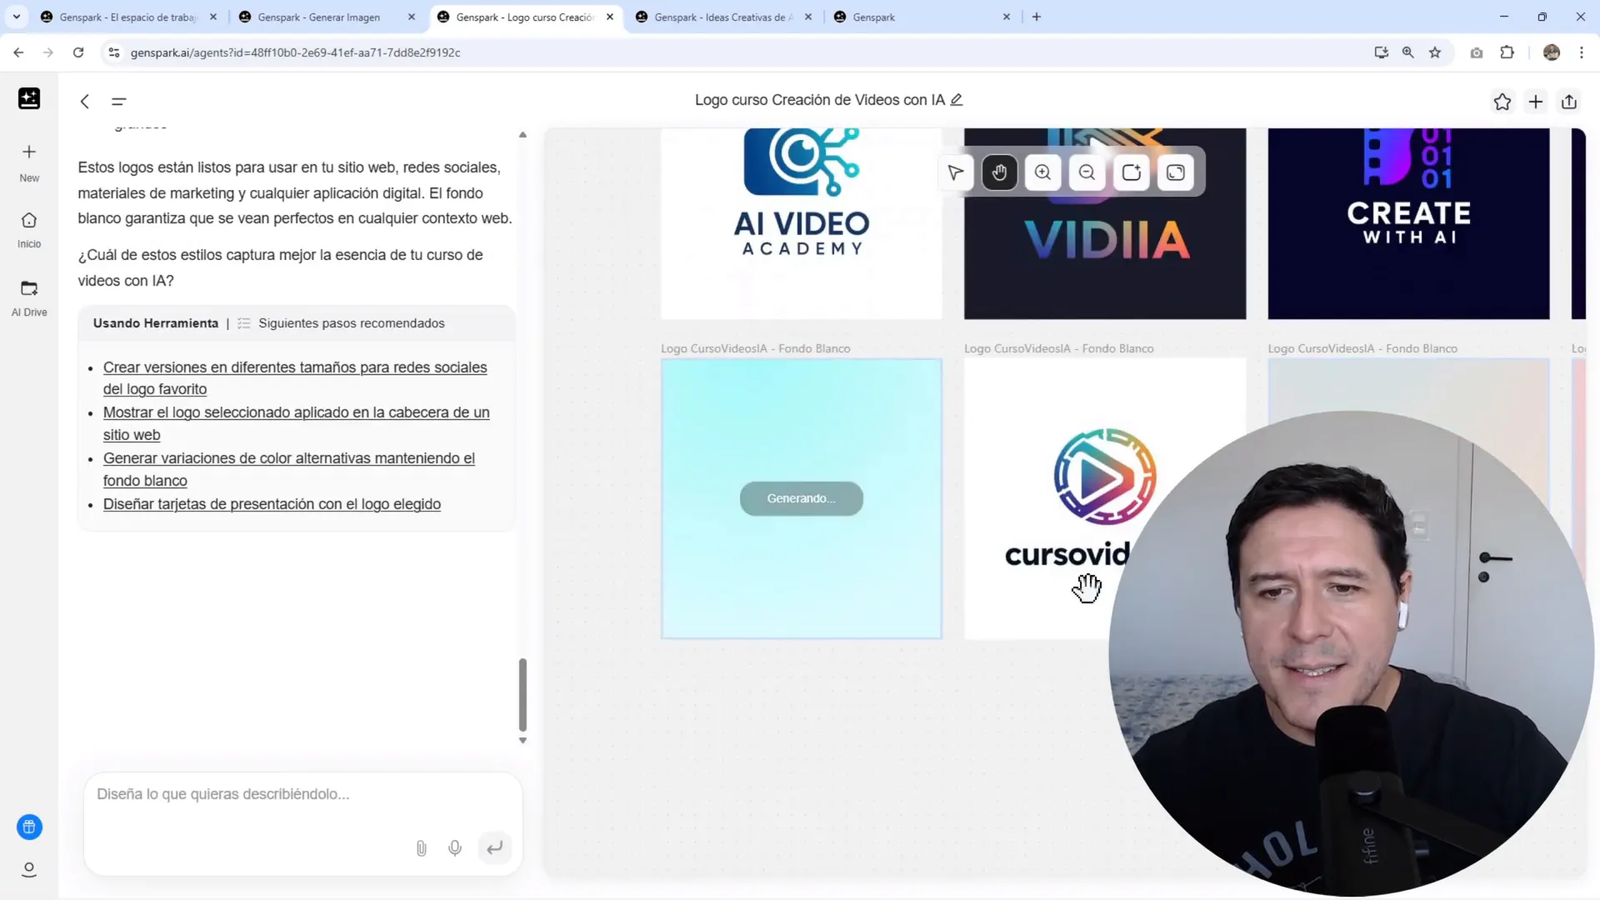Image resolution: width=1600 pixels, height=900 pixels.
Task: Click the zoom out magnifier icon
Action: pyautogui.click(x=1087, y=173)
